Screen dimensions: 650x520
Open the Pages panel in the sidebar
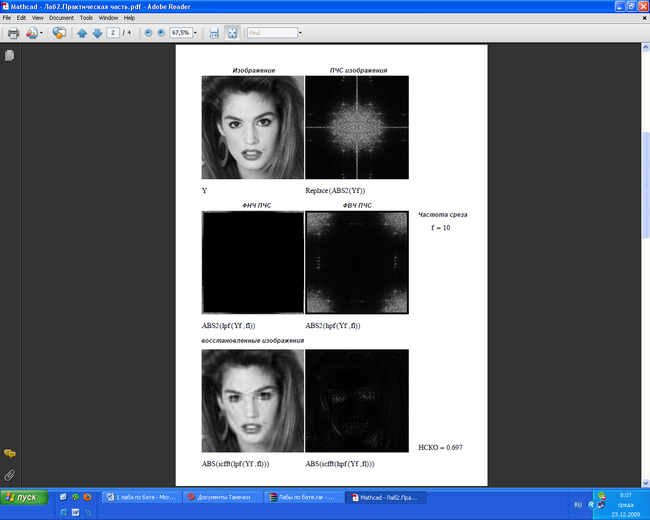click(x=9, y=56)
